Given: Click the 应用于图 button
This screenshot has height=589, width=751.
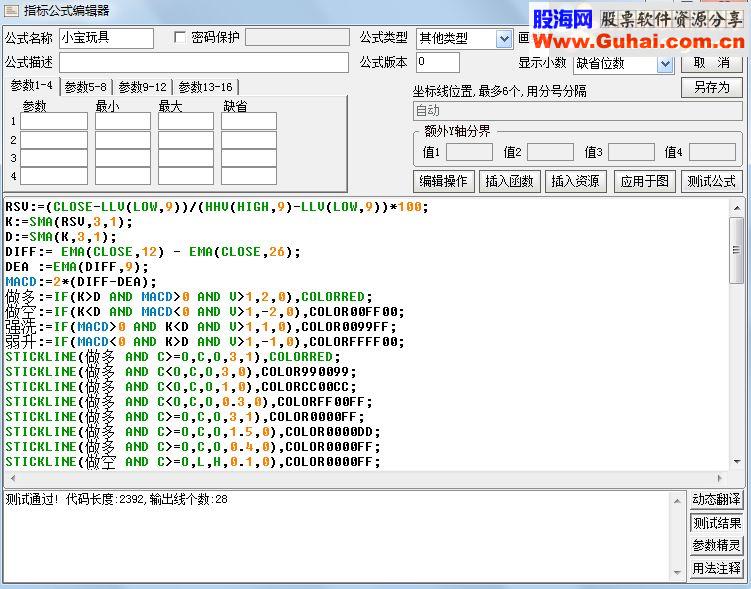Looking at the screenshot, I should [644, 181].
